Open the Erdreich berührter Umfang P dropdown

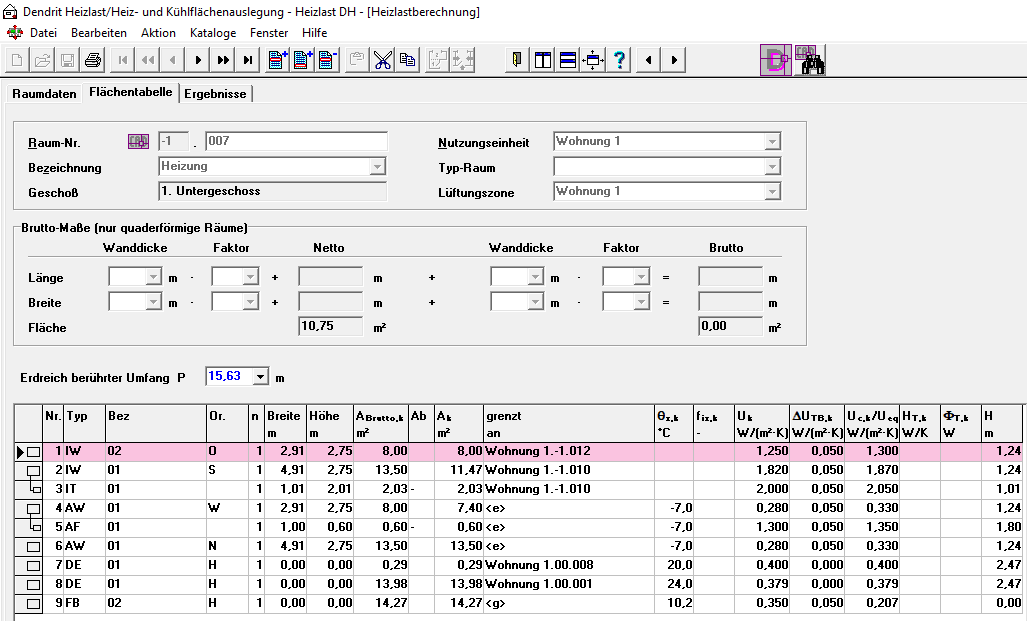pos(261,377)
